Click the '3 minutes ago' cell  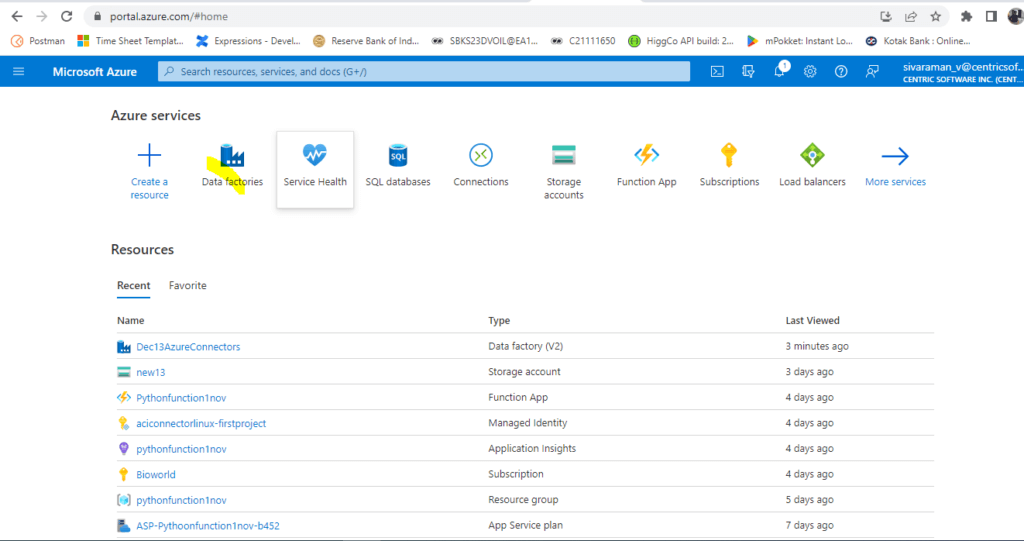(x=817, y=346)
